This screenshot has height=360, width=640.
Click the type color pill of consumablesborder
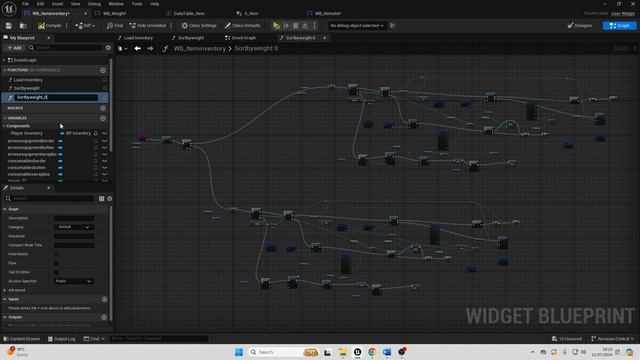60,161
